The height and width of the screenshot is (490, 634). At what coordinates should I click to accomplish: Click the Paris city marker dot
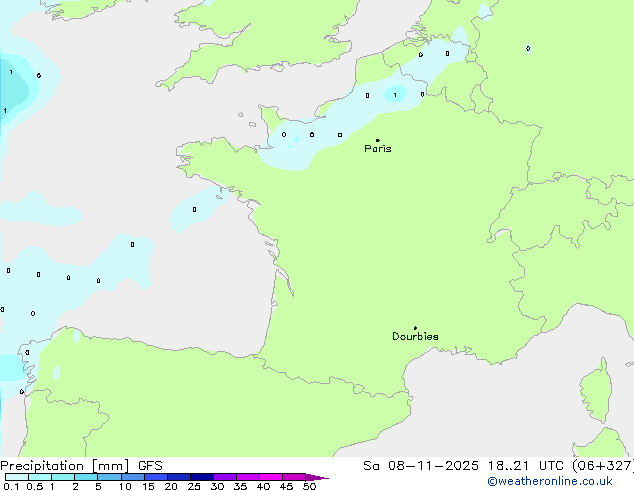(x=377, y=140)
